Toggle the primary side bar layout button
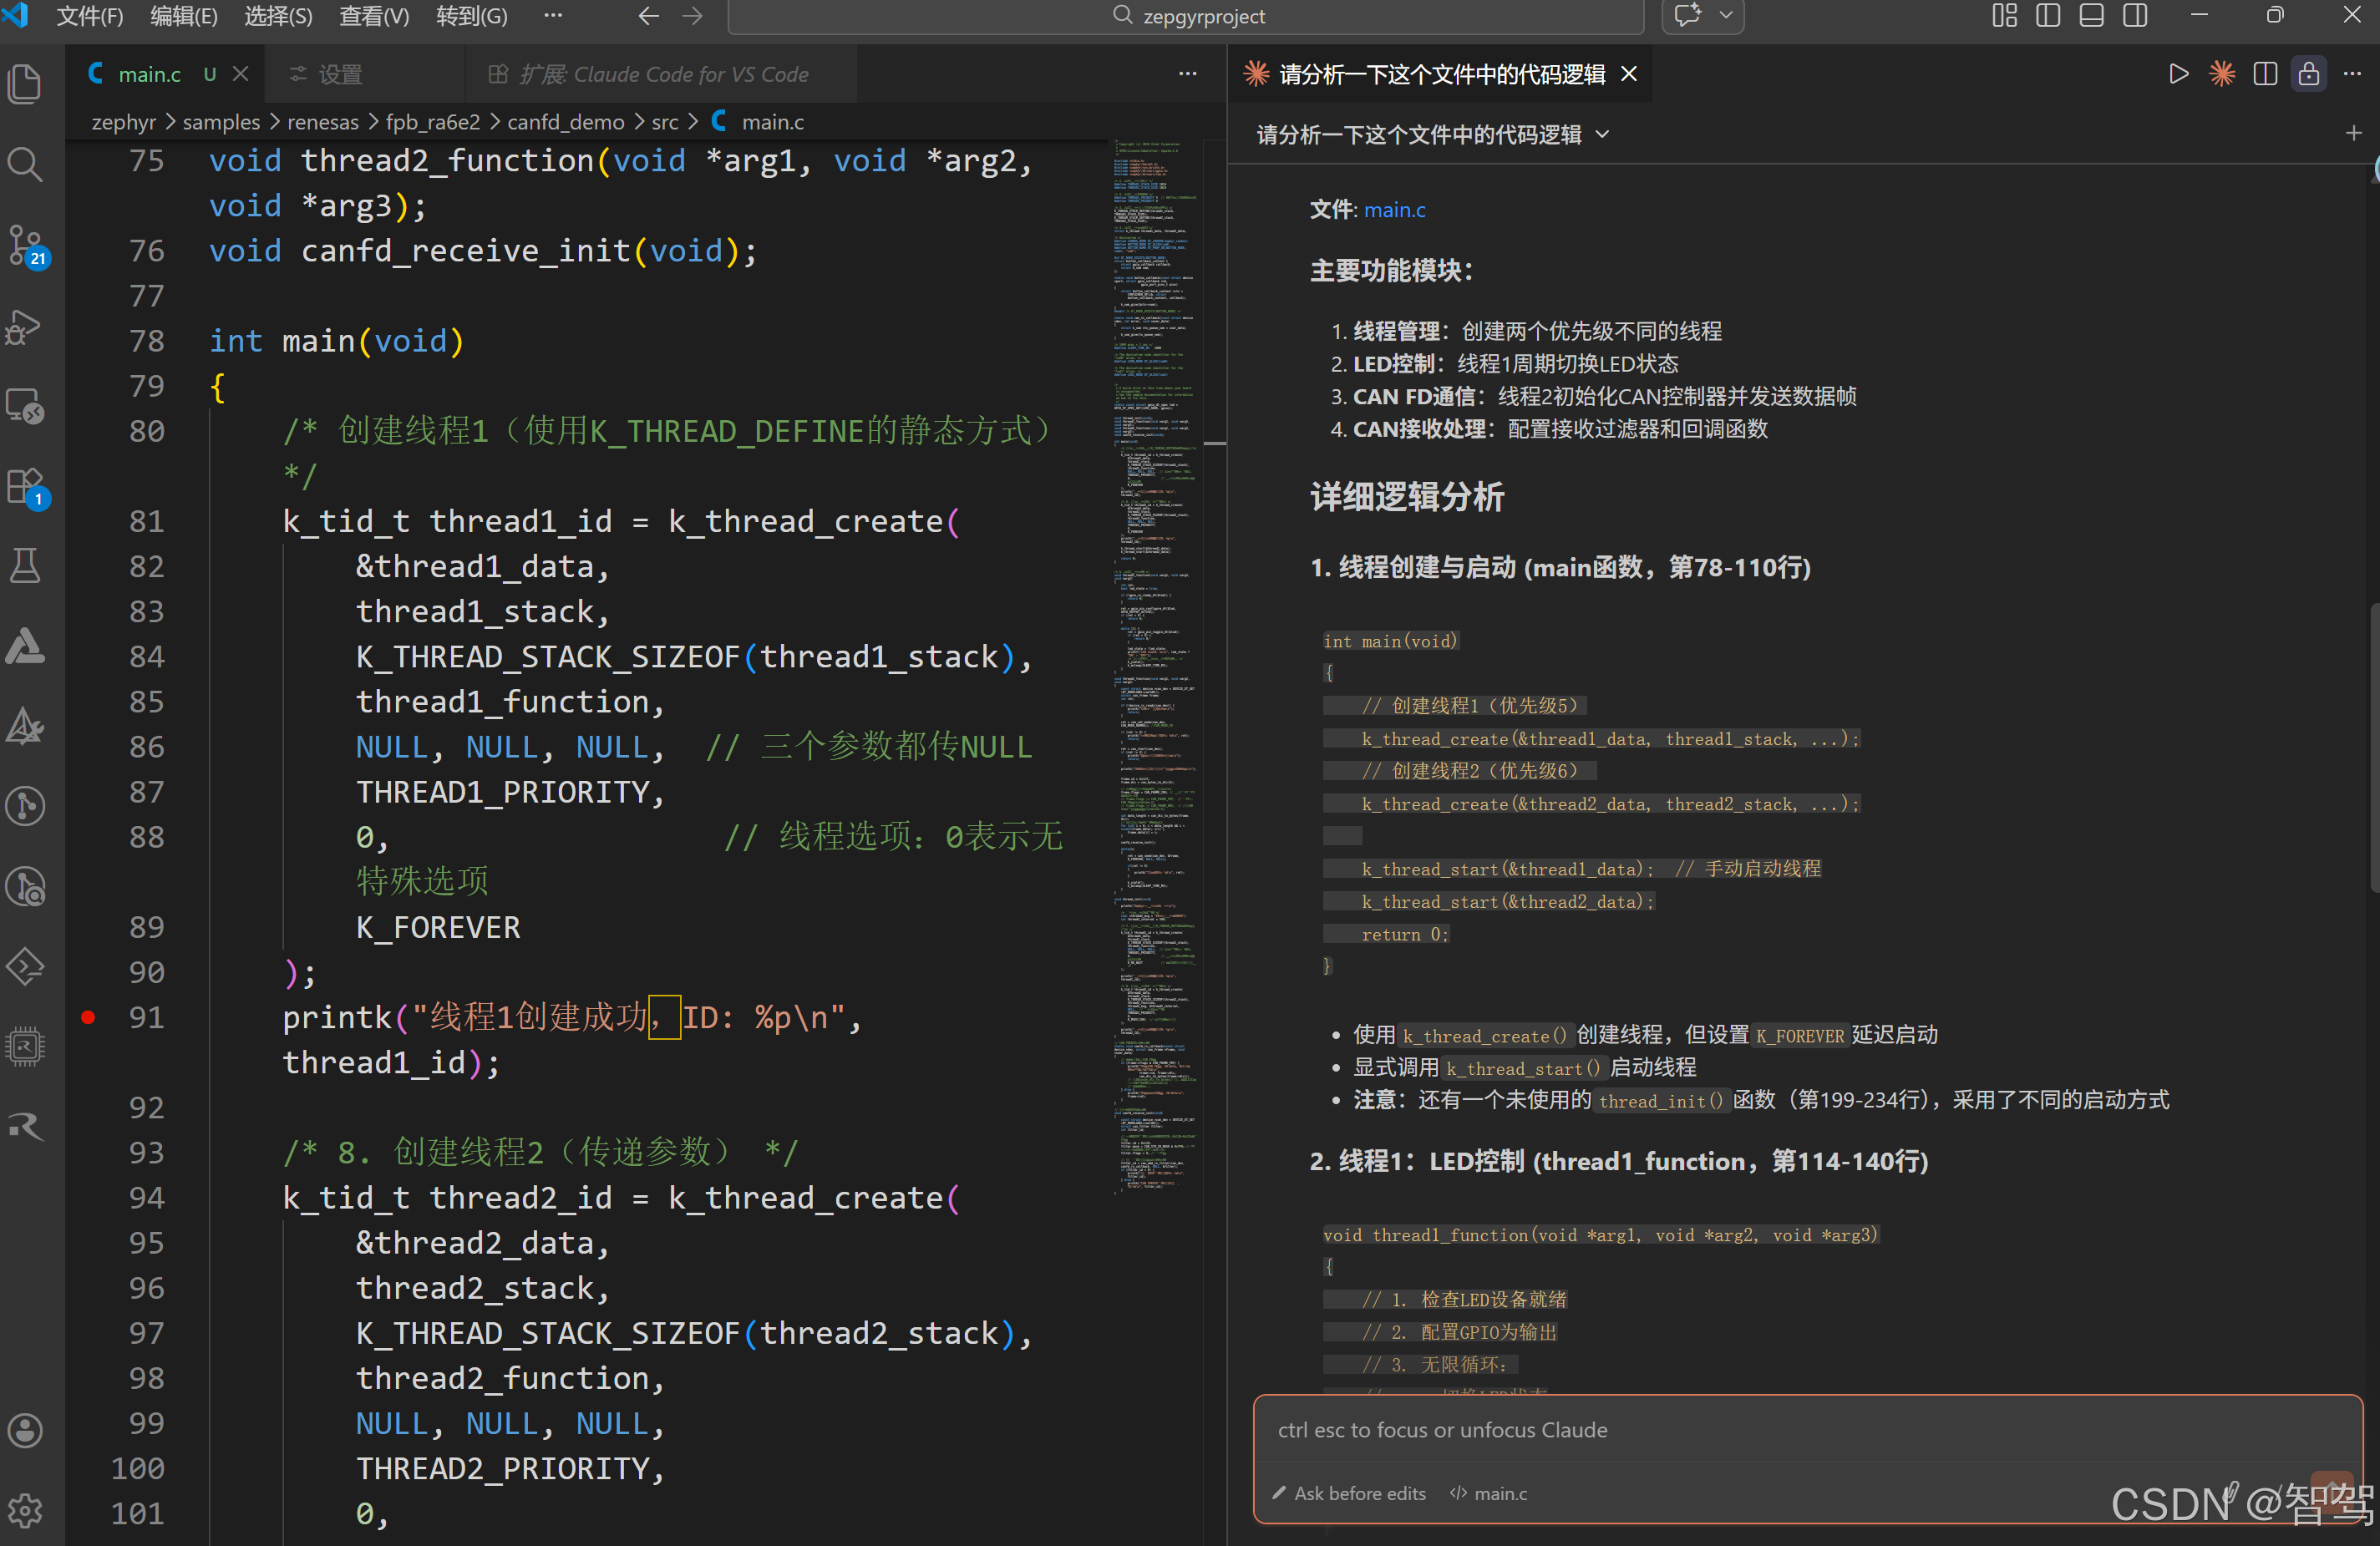 tap(2048, 16)
